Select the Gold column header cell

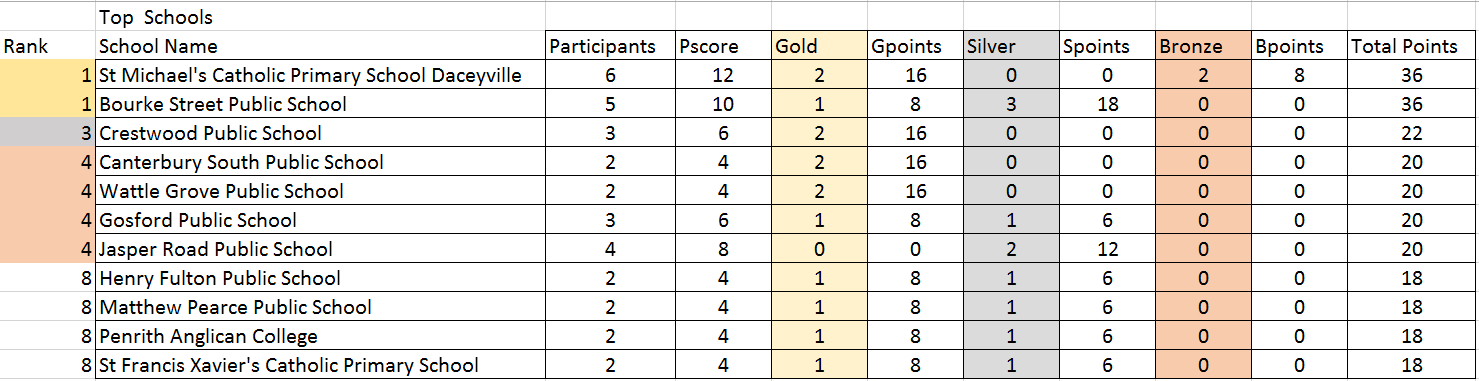coord(819,46)
